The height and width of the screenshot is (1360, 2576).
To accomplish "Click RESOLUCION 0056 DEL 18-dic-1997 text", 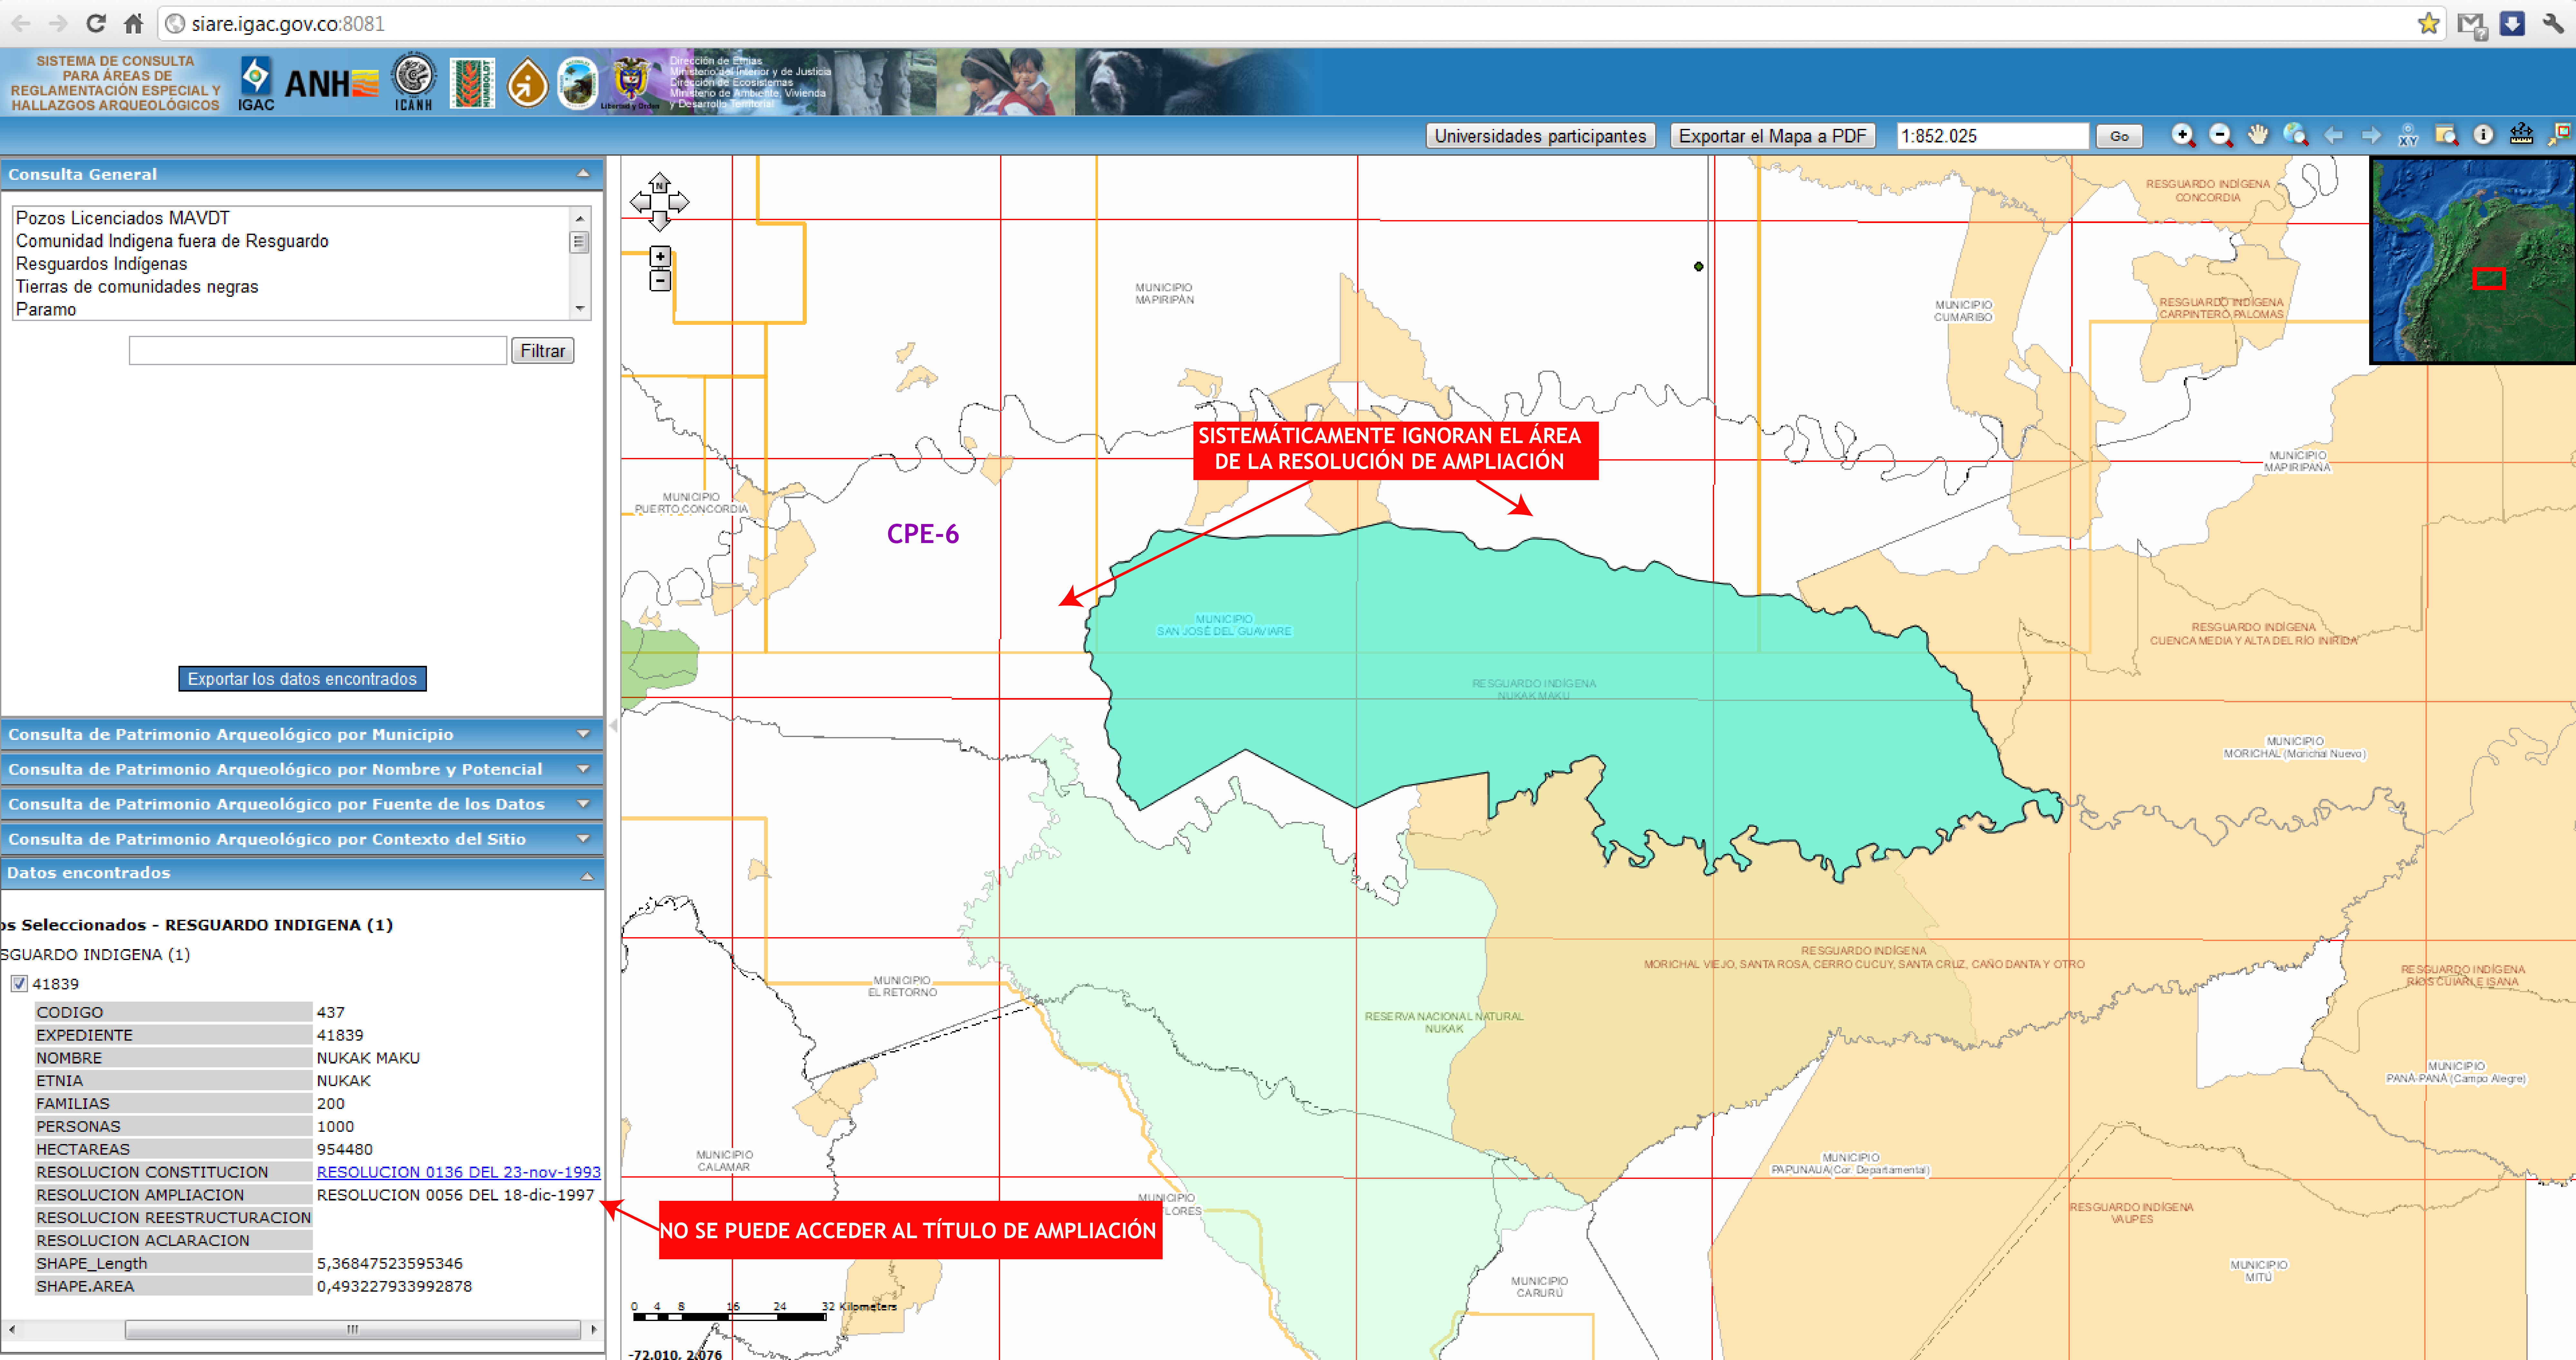I will 456,1195.
